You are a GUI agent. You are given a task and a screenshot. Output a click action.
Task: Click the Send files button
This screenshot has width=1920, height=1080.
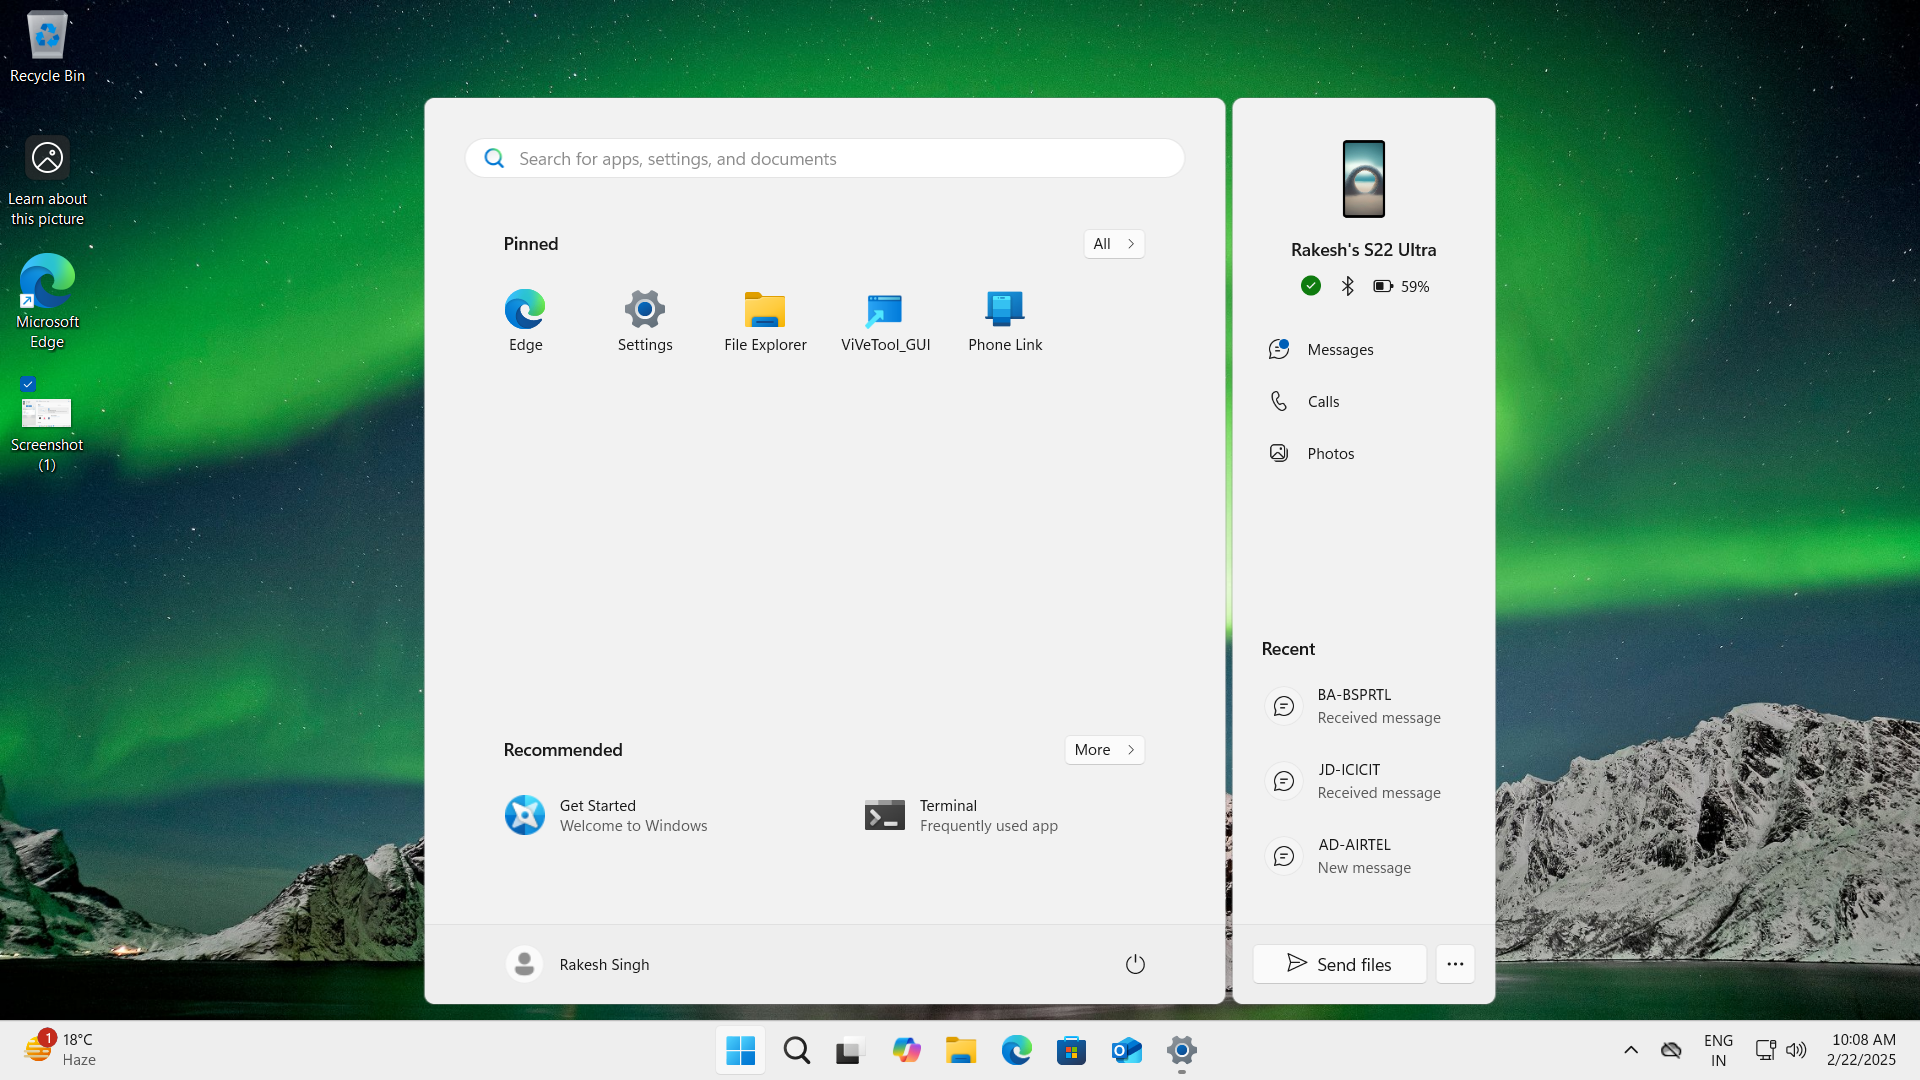tap(1339, 964)
